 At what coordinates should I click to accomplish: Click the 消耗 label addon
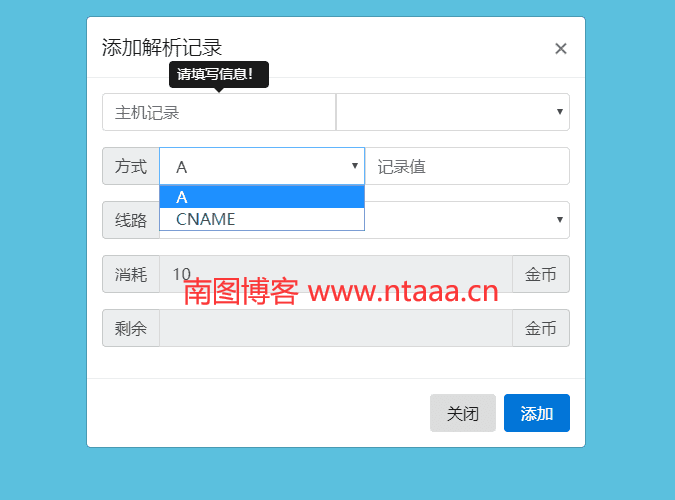[131, 274]
